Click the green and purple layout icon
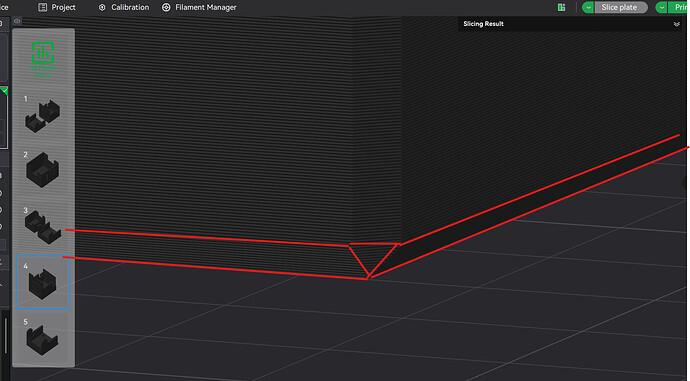The height and width of the screenshot is (381, 690). [x=562, y=7]
